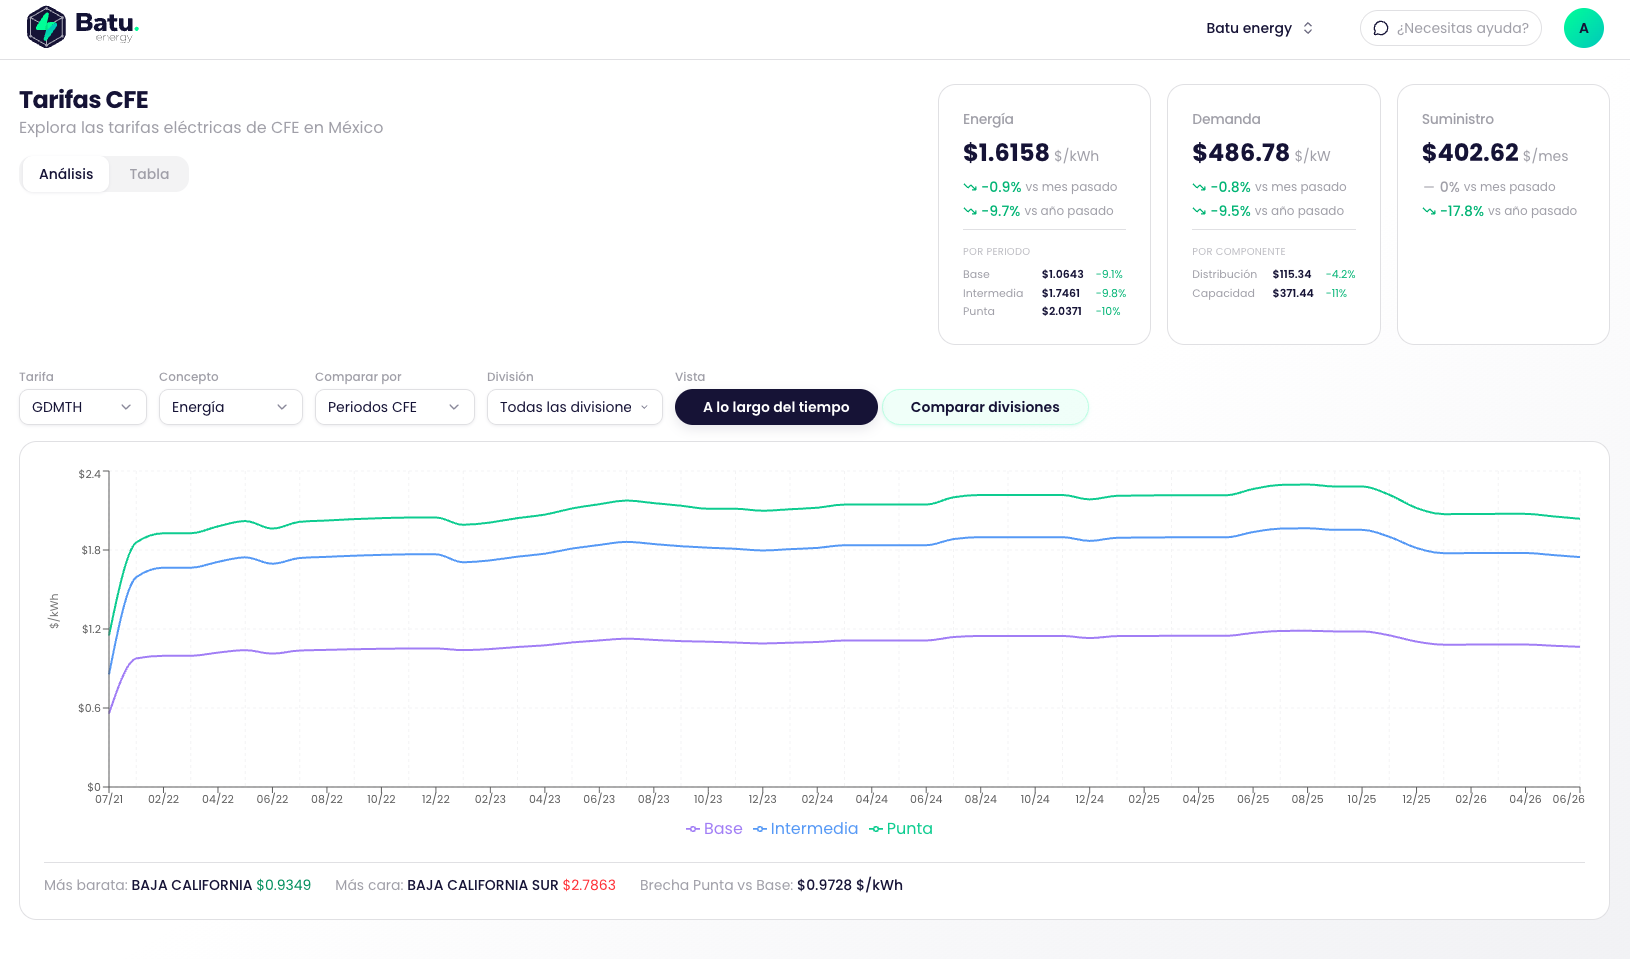This screenshot has width=1630, height=959.
Task: Open the Tarifa GDMTH dropdown
Action: point(83,407)
